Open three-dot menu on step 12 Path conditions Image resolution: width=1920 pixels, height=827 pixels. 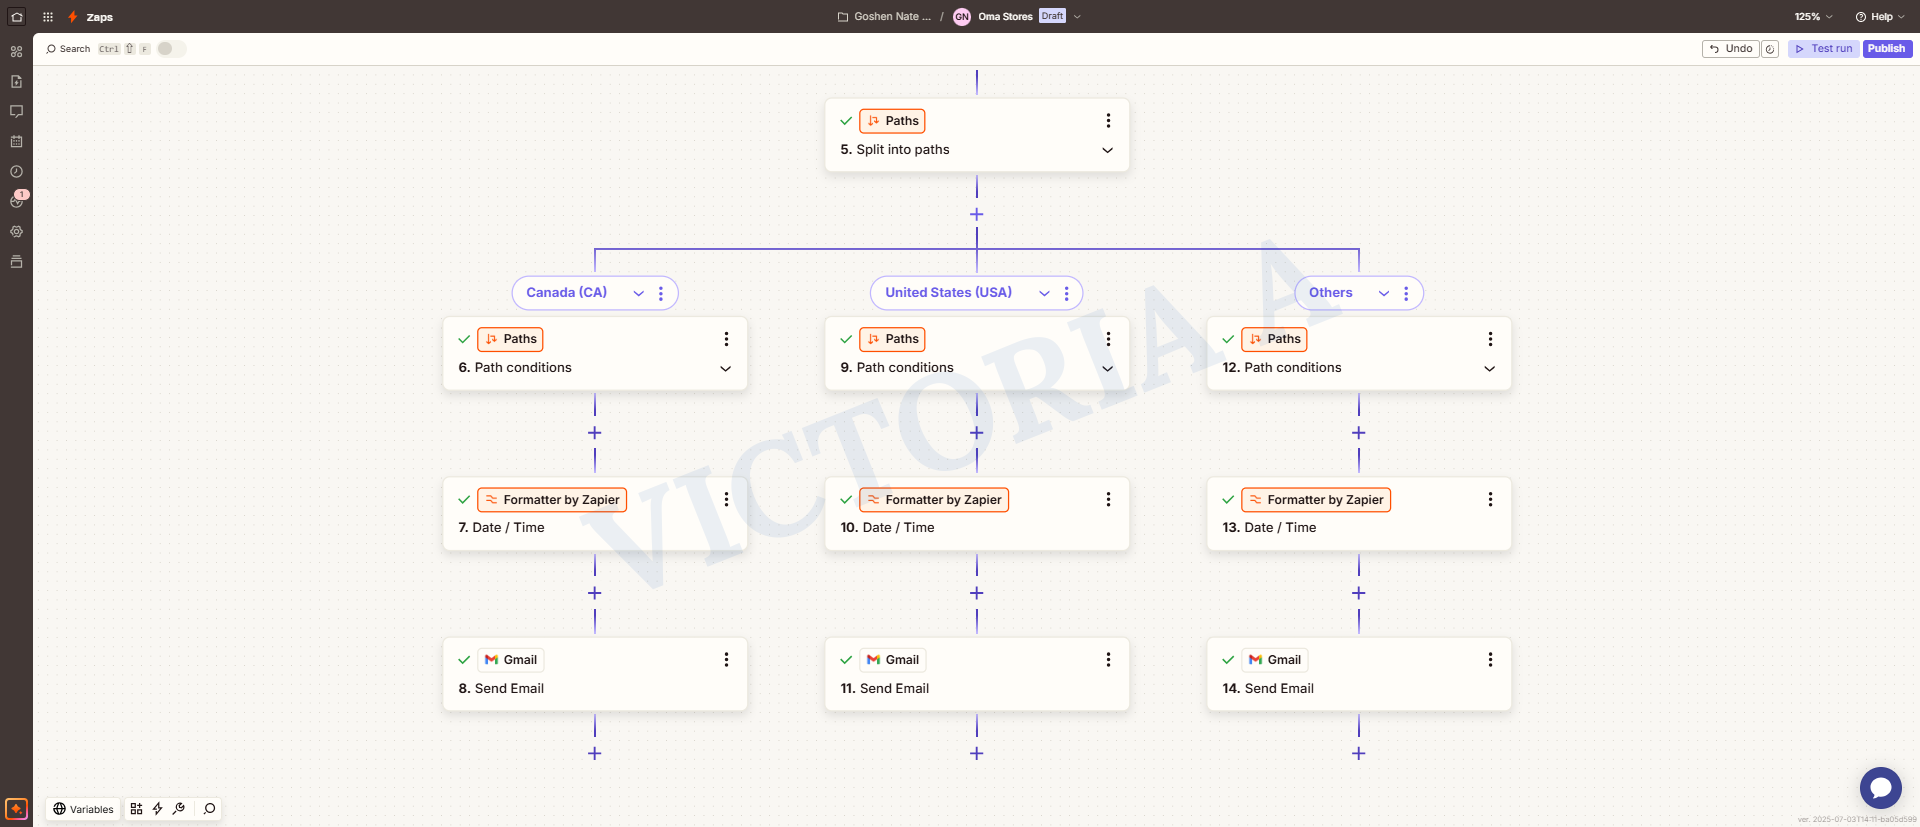coord(1490,339)
